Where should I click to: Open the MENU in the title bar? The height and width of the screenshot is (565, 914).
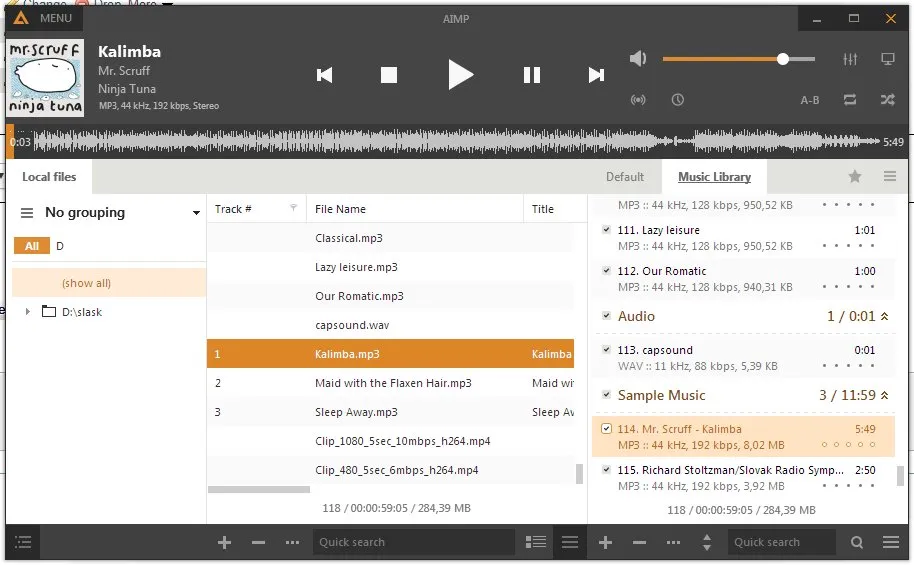(x=45, y=18)
